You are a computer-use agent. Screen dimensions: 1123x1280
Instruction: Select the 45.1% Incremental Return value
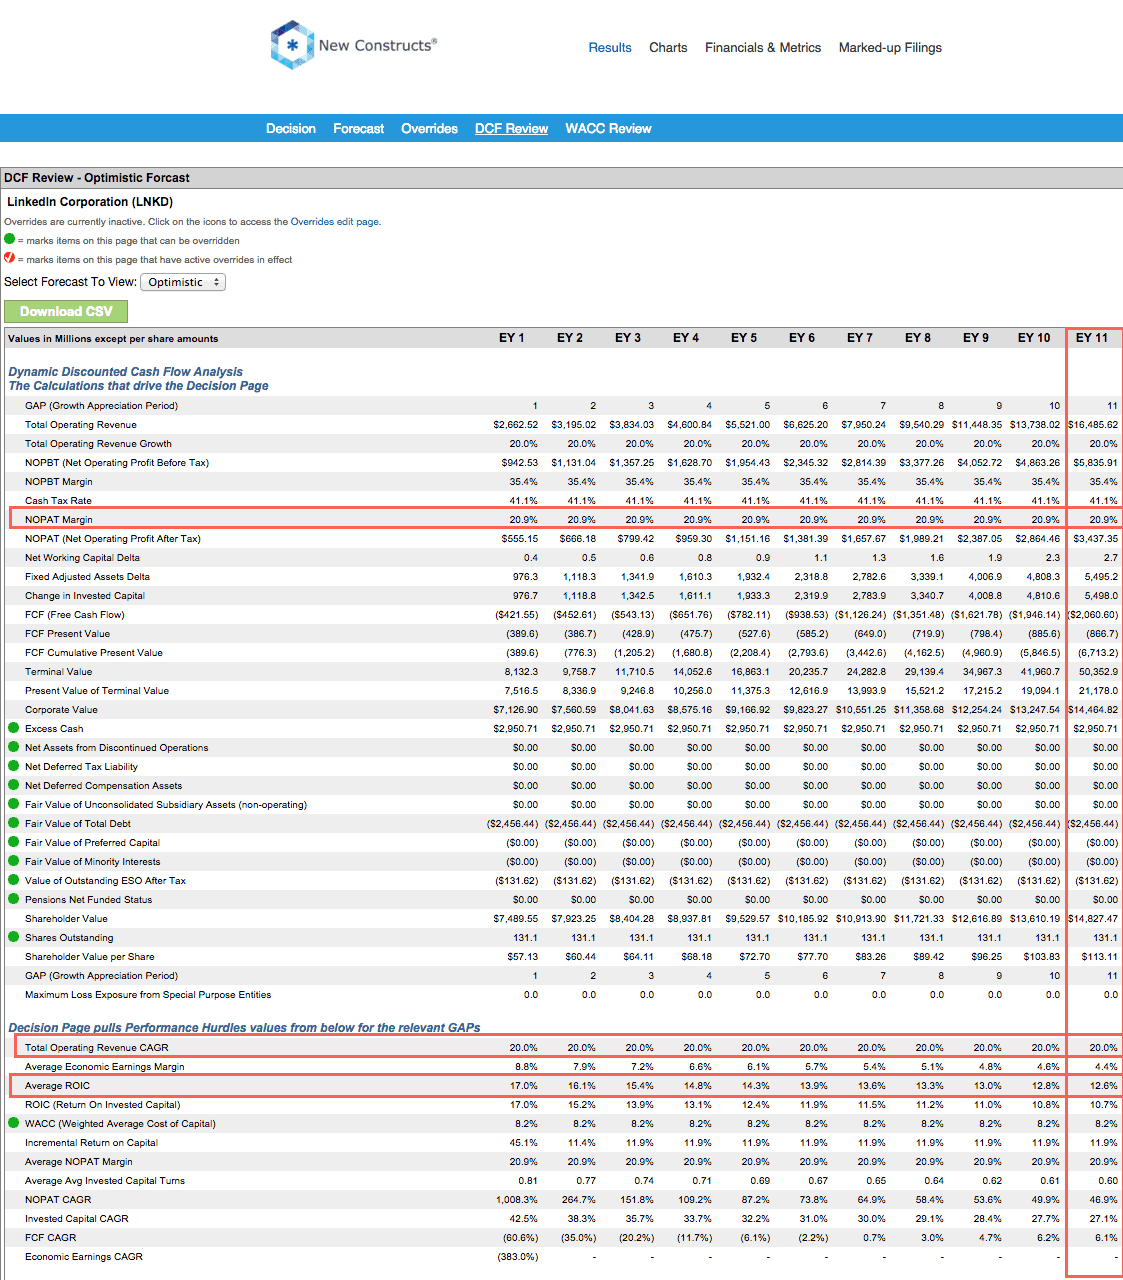click(524, 1143)
